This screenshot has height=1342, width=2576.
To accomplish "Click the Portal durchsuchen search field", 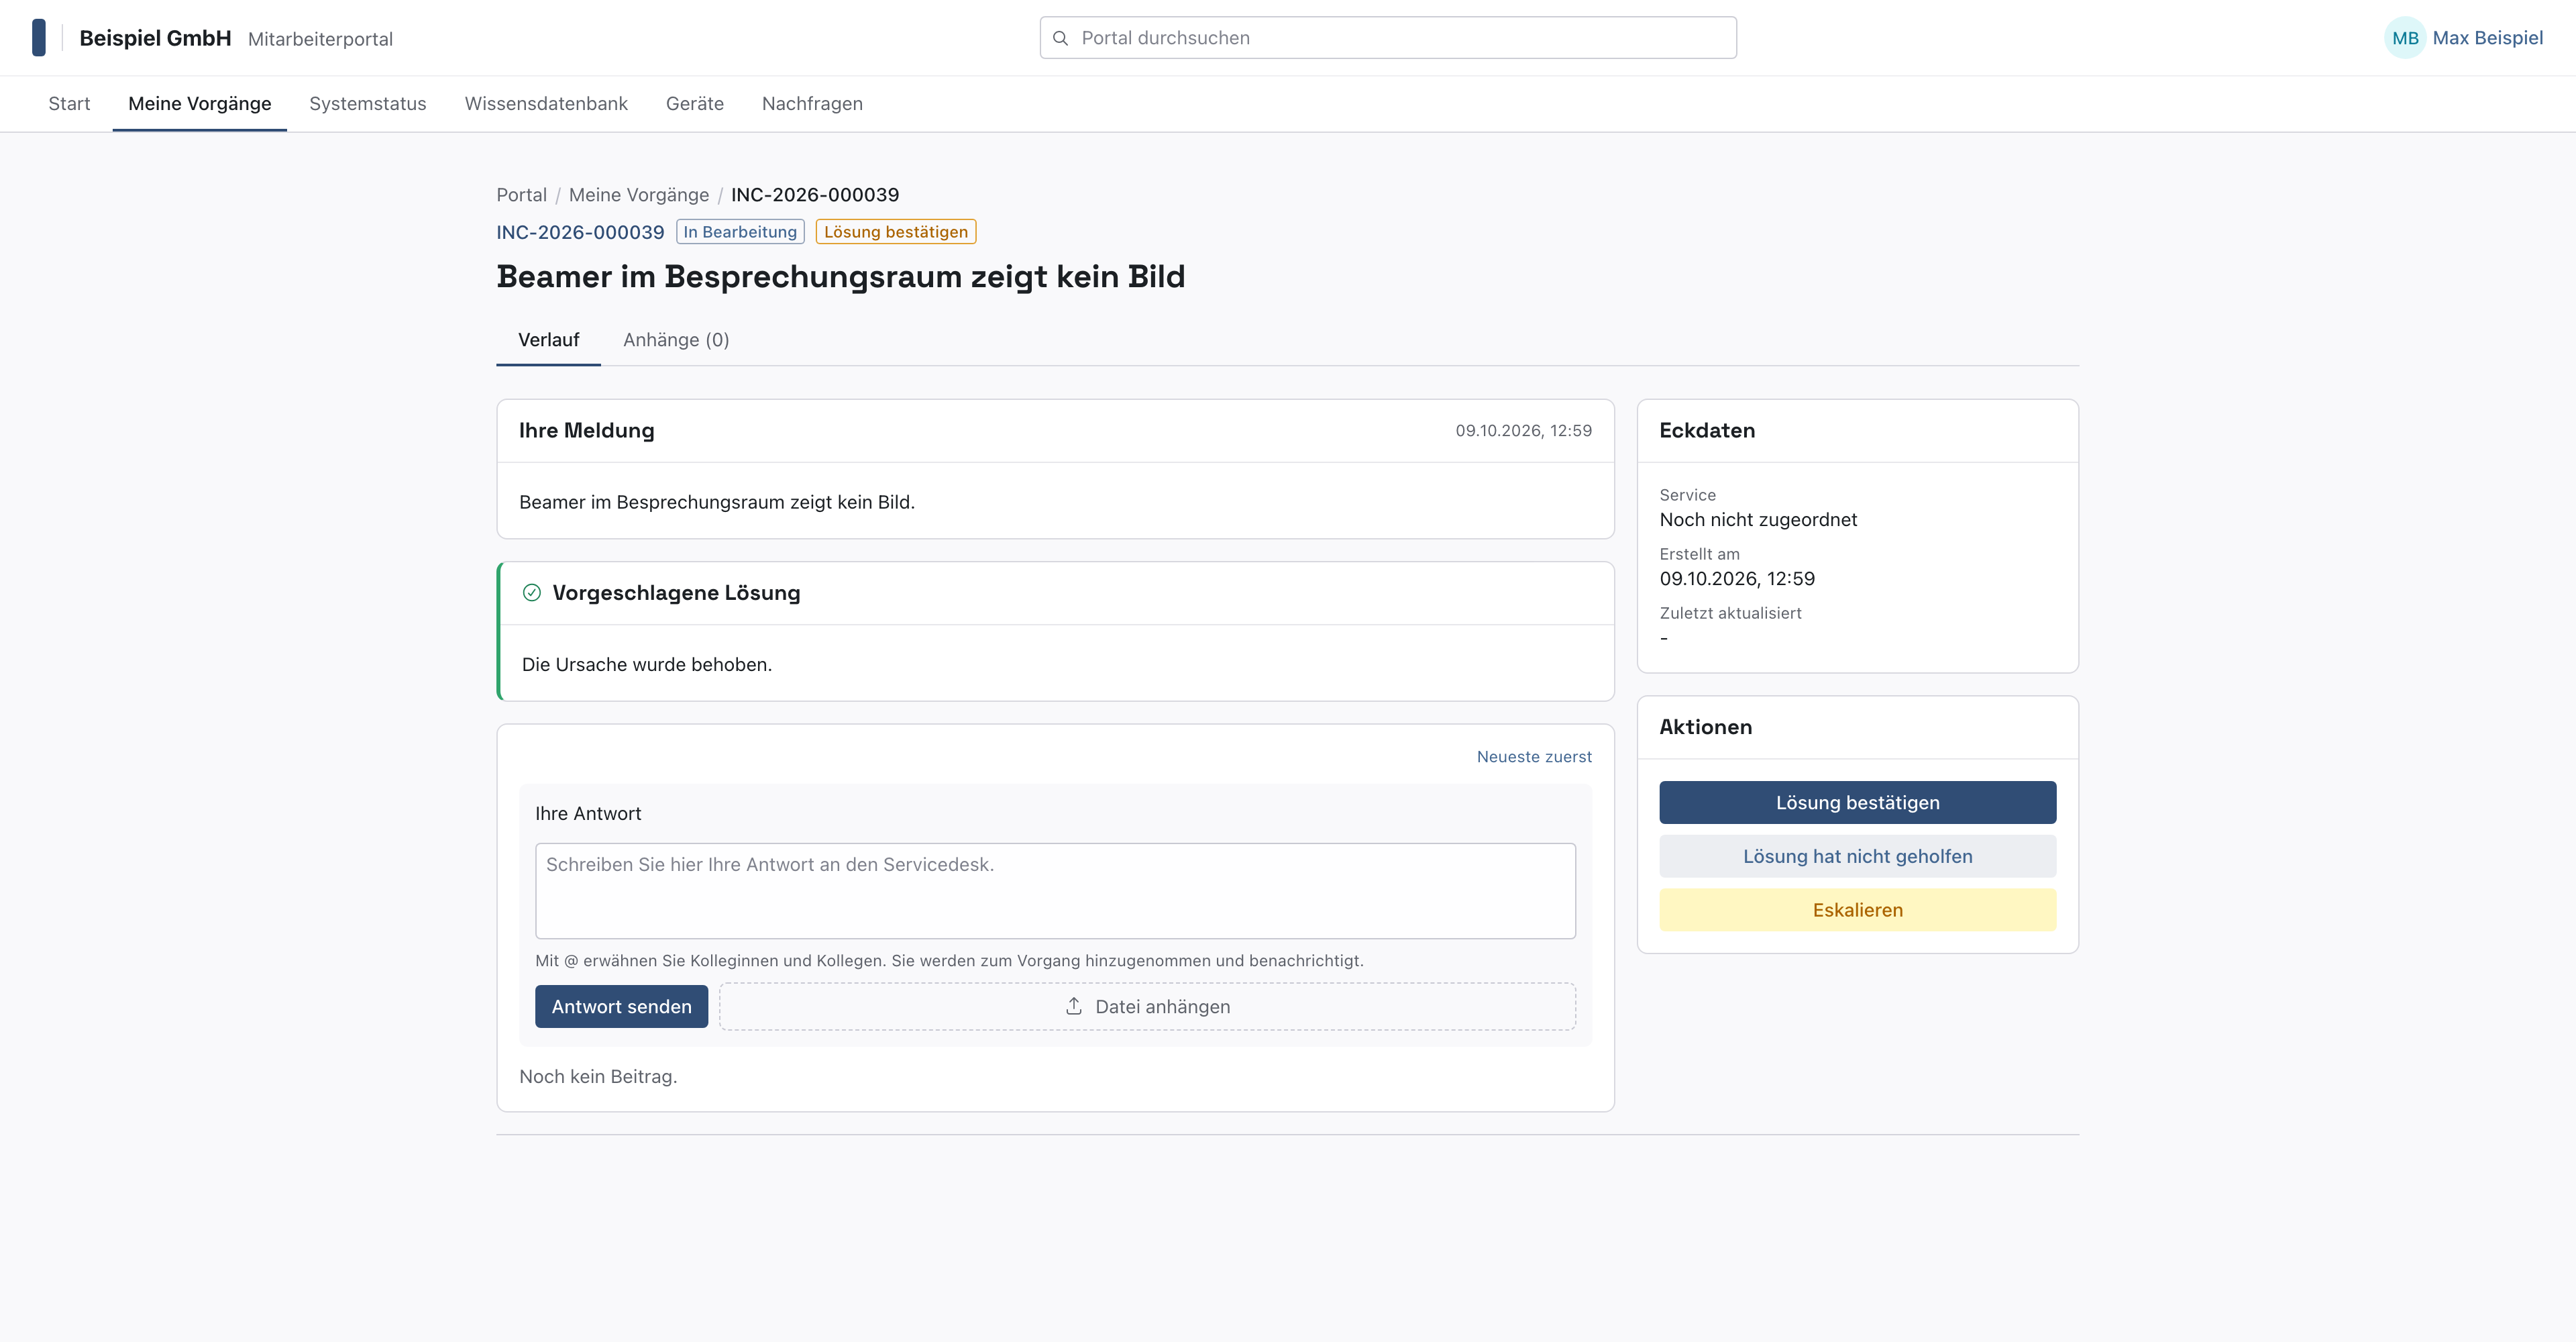I will click(1388, 38).
